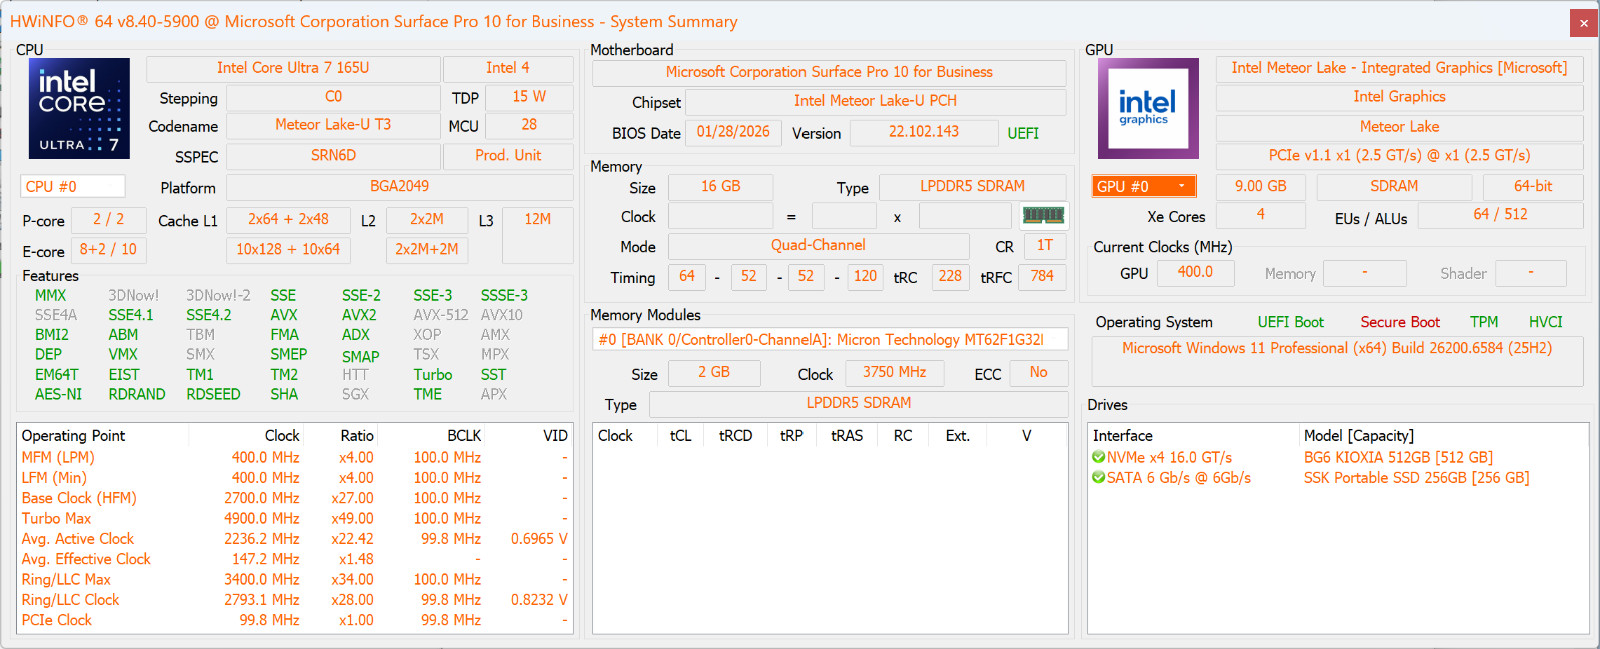Click the module clock 3750 MHz field
This screenshot has height=649, width=1600.
894,373
